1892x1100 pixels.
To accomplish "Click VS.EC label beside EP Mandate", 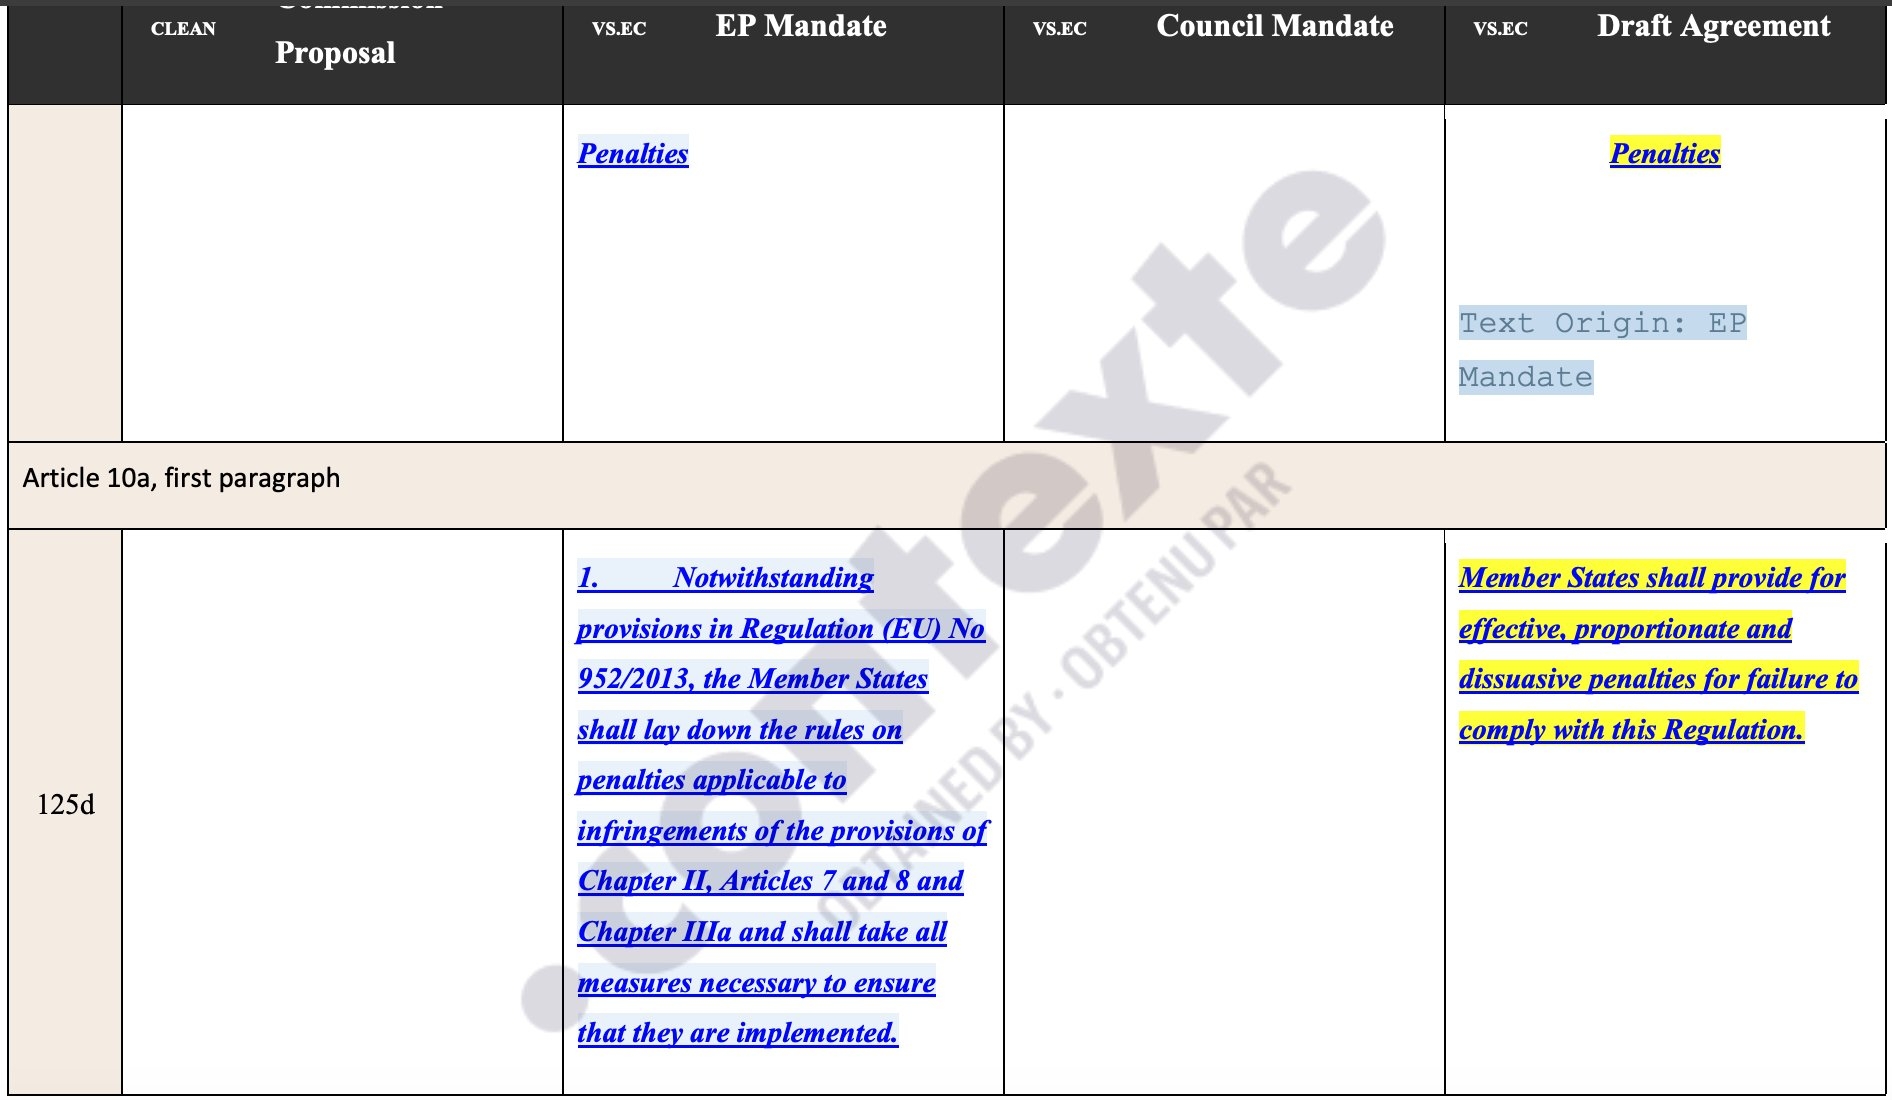I will point(619,29).
